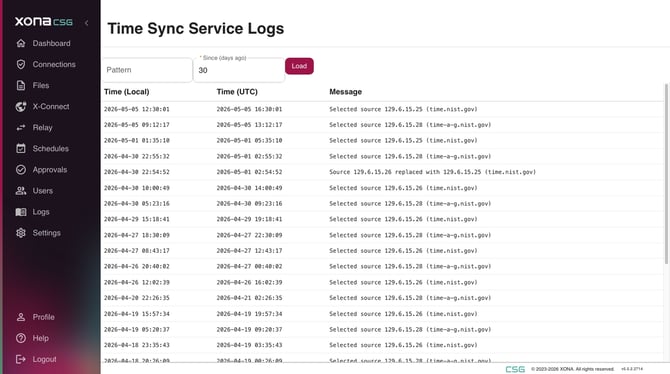Image resolution: width=670 pixels, height=374 pixels.
Task: Go to the Users page
Action: click(x=43, y=191)
